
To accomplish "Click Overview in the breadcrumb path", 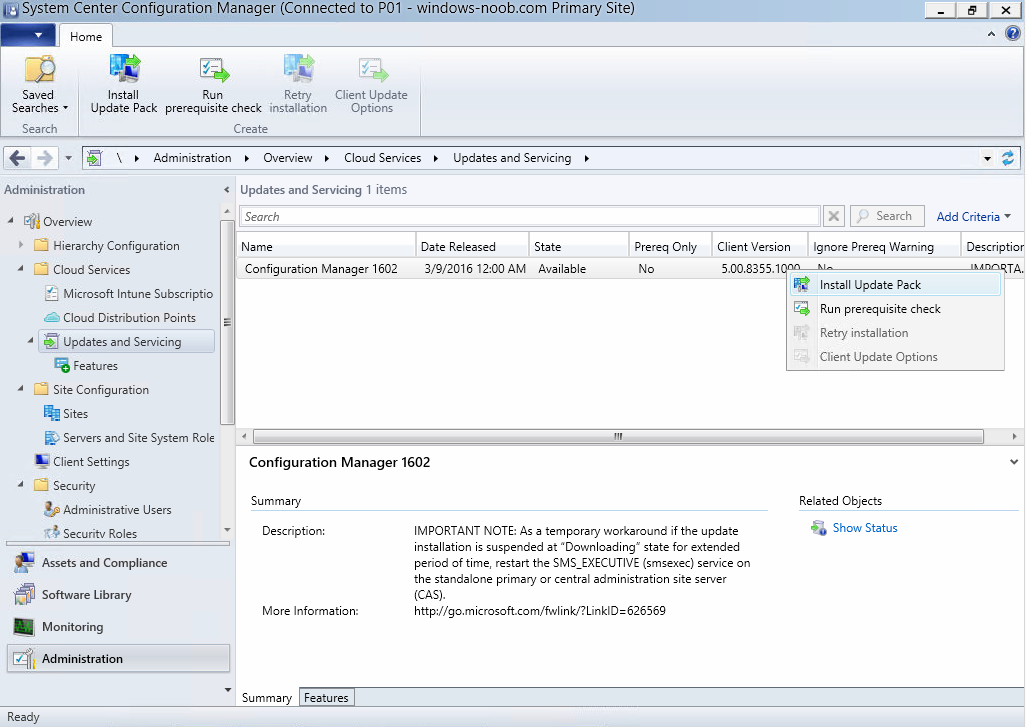I will (288, 158).
